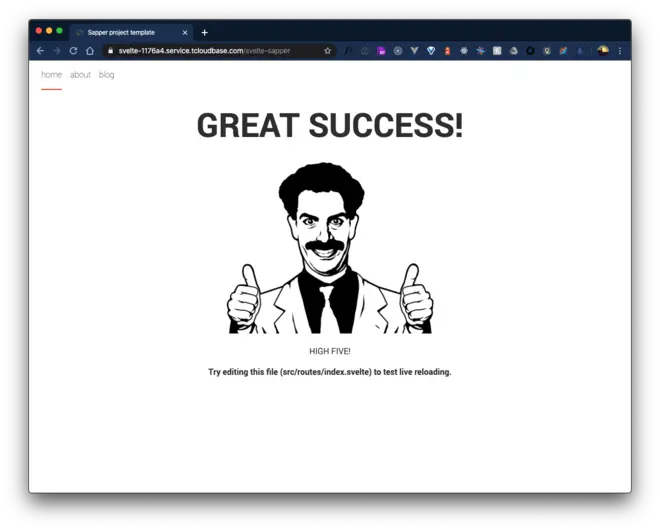Viewport: 660px width, 531px height.
Task: Open a new tab with plus button
Action: 205,32
